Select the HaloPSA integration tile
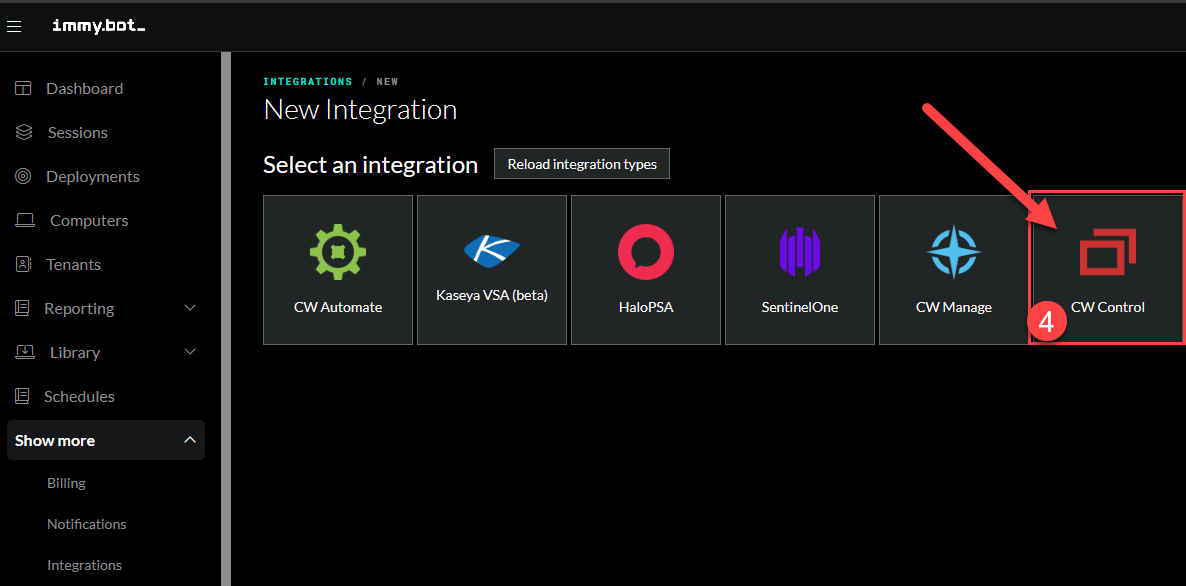This screenshot has height=586, width=1186. pyautogui.click(x=646, y=270)
